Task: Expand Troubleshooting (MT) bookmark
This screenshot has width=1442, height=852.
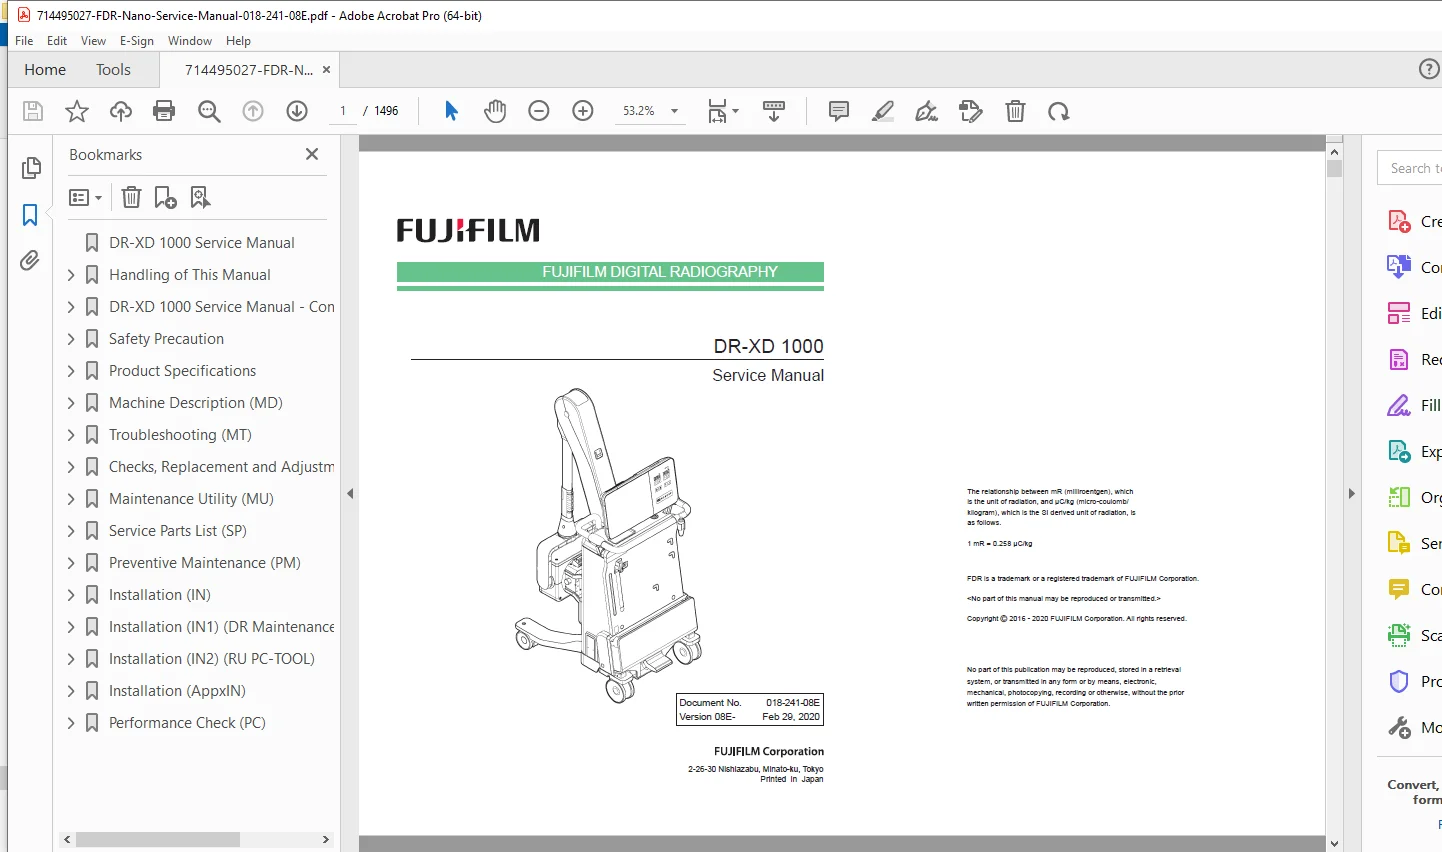Action: [71, 435]
